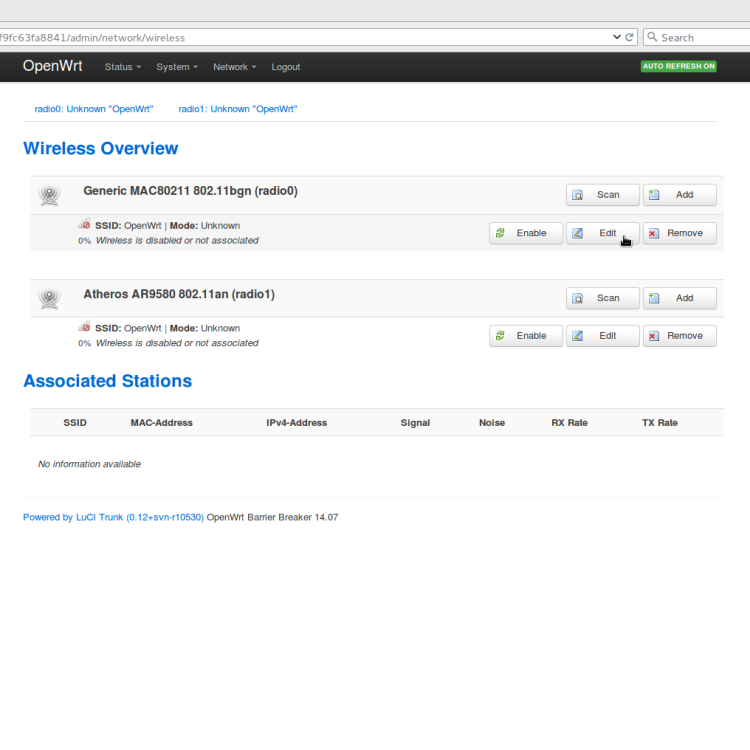
Task: Click the No information available text
Action: tap(89, 464)
